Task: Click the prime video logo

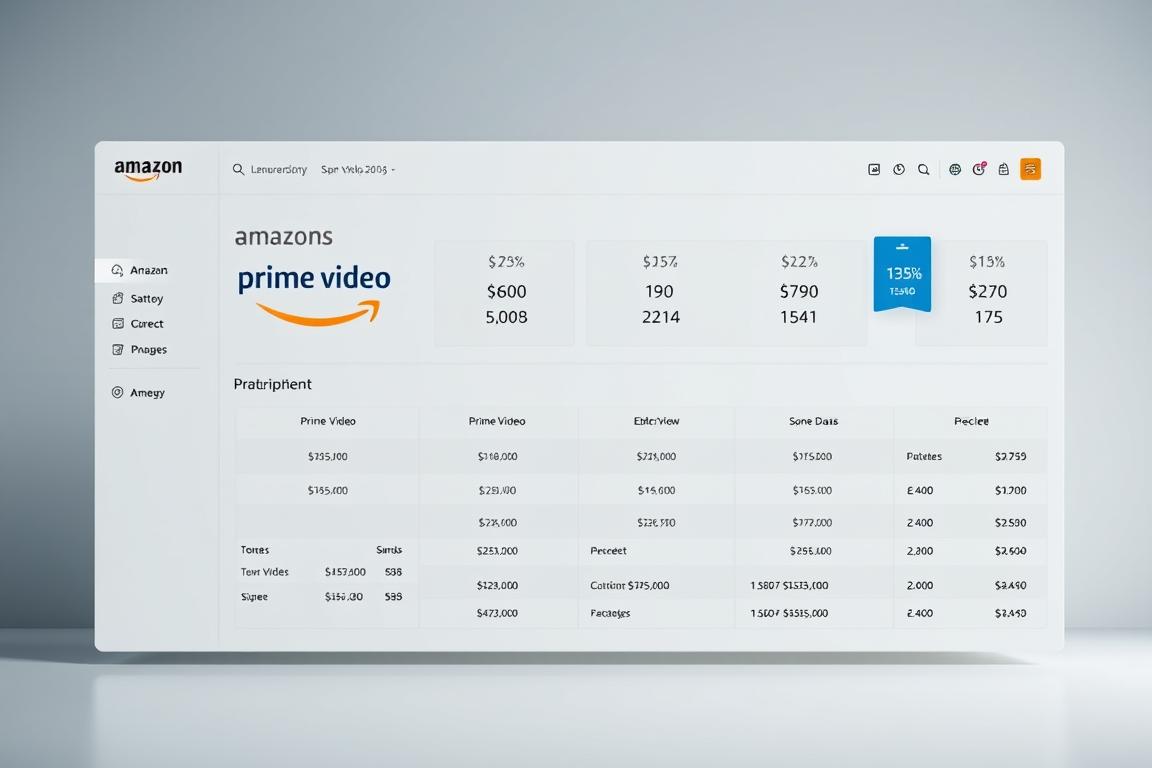Action: tap(314, 294)
